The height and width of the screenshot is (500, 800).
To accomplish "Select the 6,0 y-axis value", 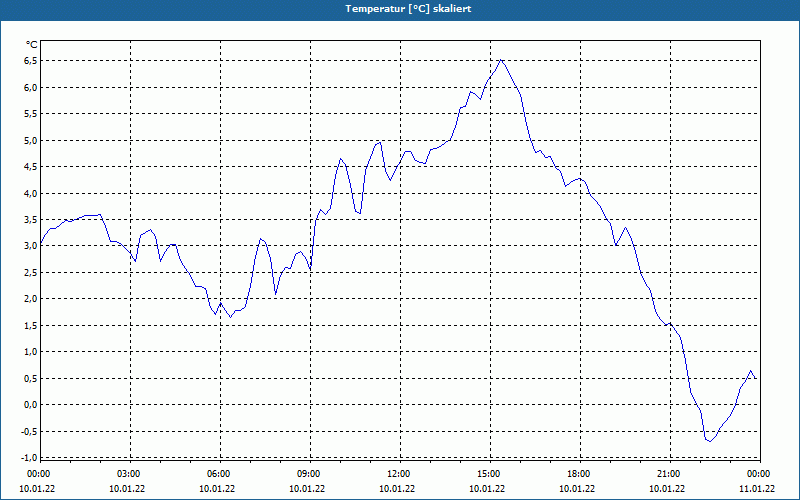I will pyautogui.click(x=31, y=87).
